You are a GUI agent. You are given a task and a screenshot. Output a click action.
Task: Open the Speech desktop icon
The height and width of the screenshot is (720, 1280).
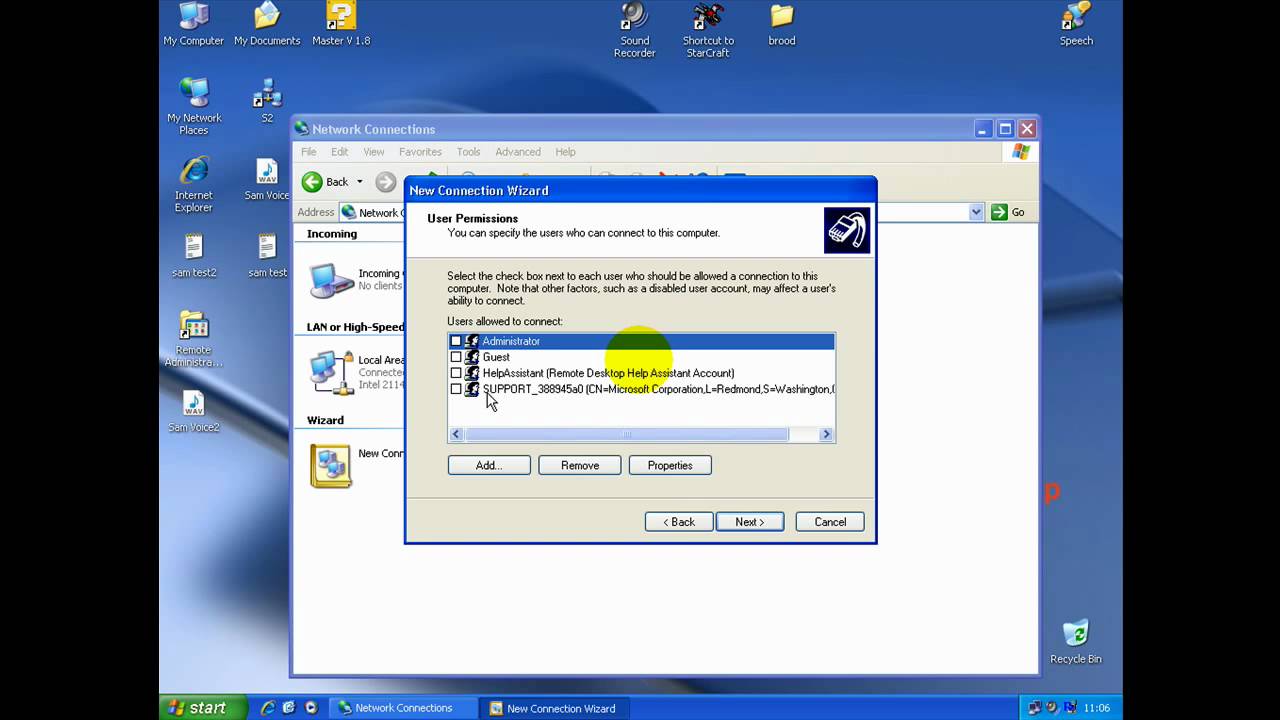pos(1076,18)
